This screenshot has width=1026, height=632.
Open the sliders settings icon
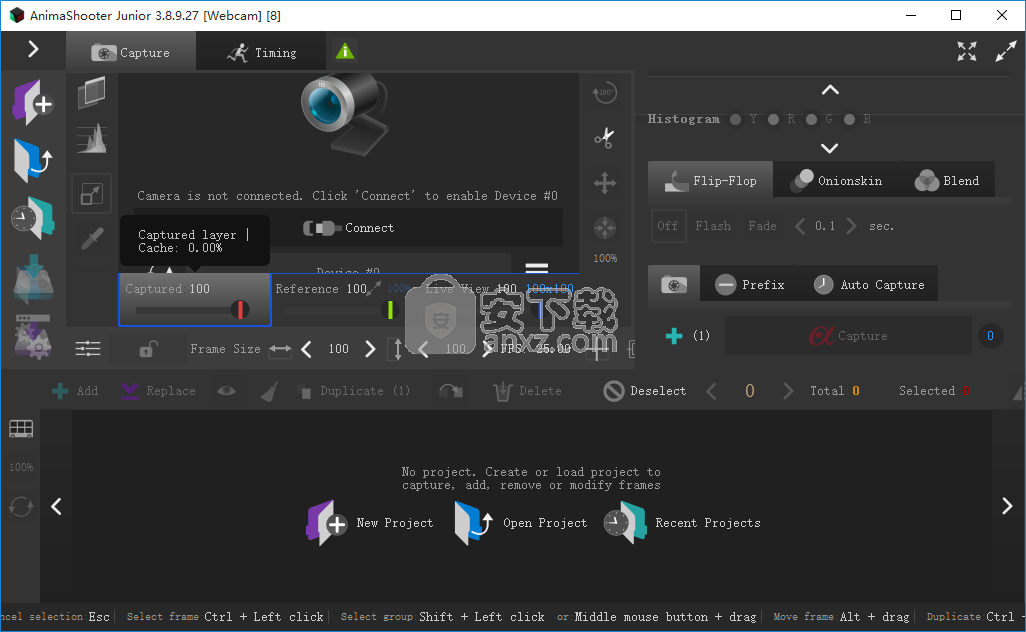88,349
